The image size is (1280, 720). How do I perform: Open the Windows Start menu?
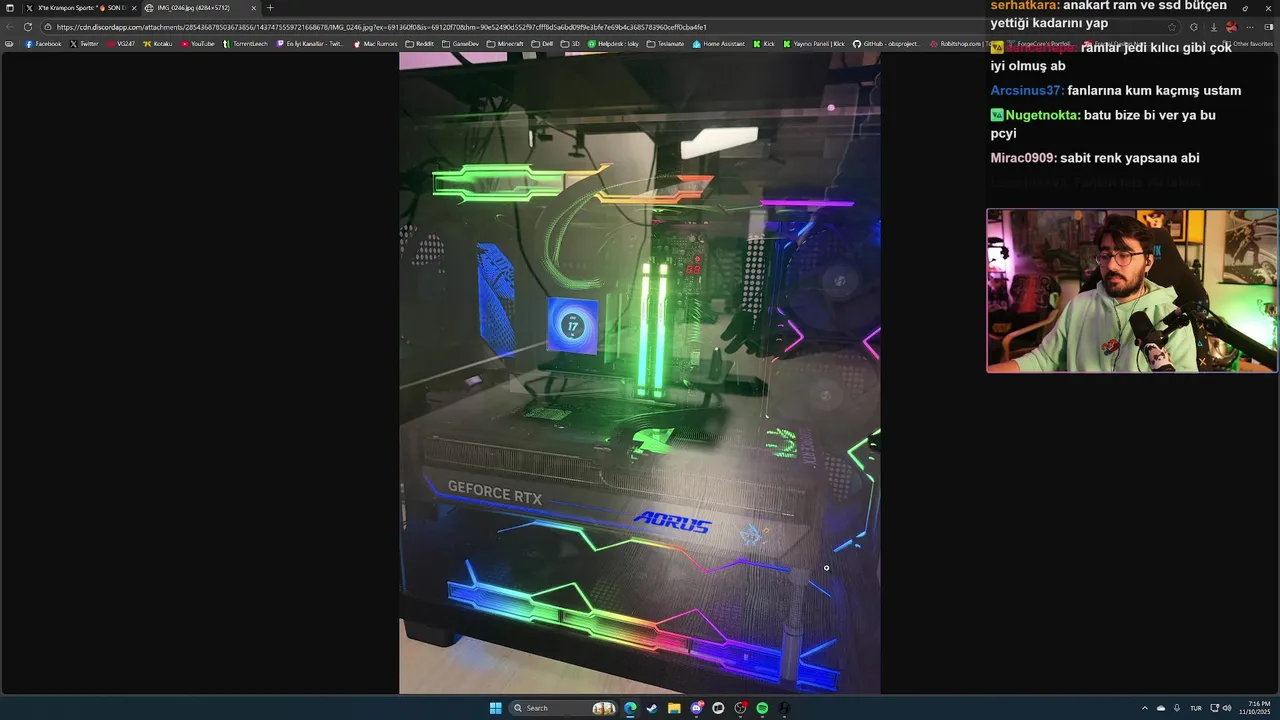tap(495, 708)
